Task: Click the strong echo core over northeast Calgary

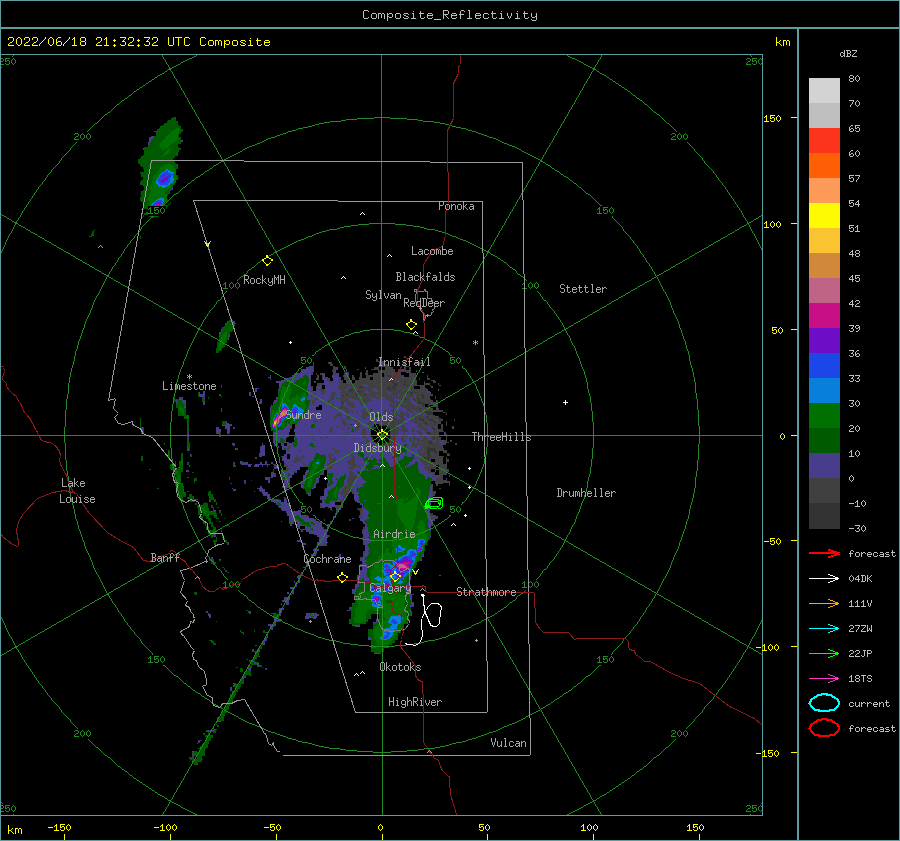Action: click(407, 565)
